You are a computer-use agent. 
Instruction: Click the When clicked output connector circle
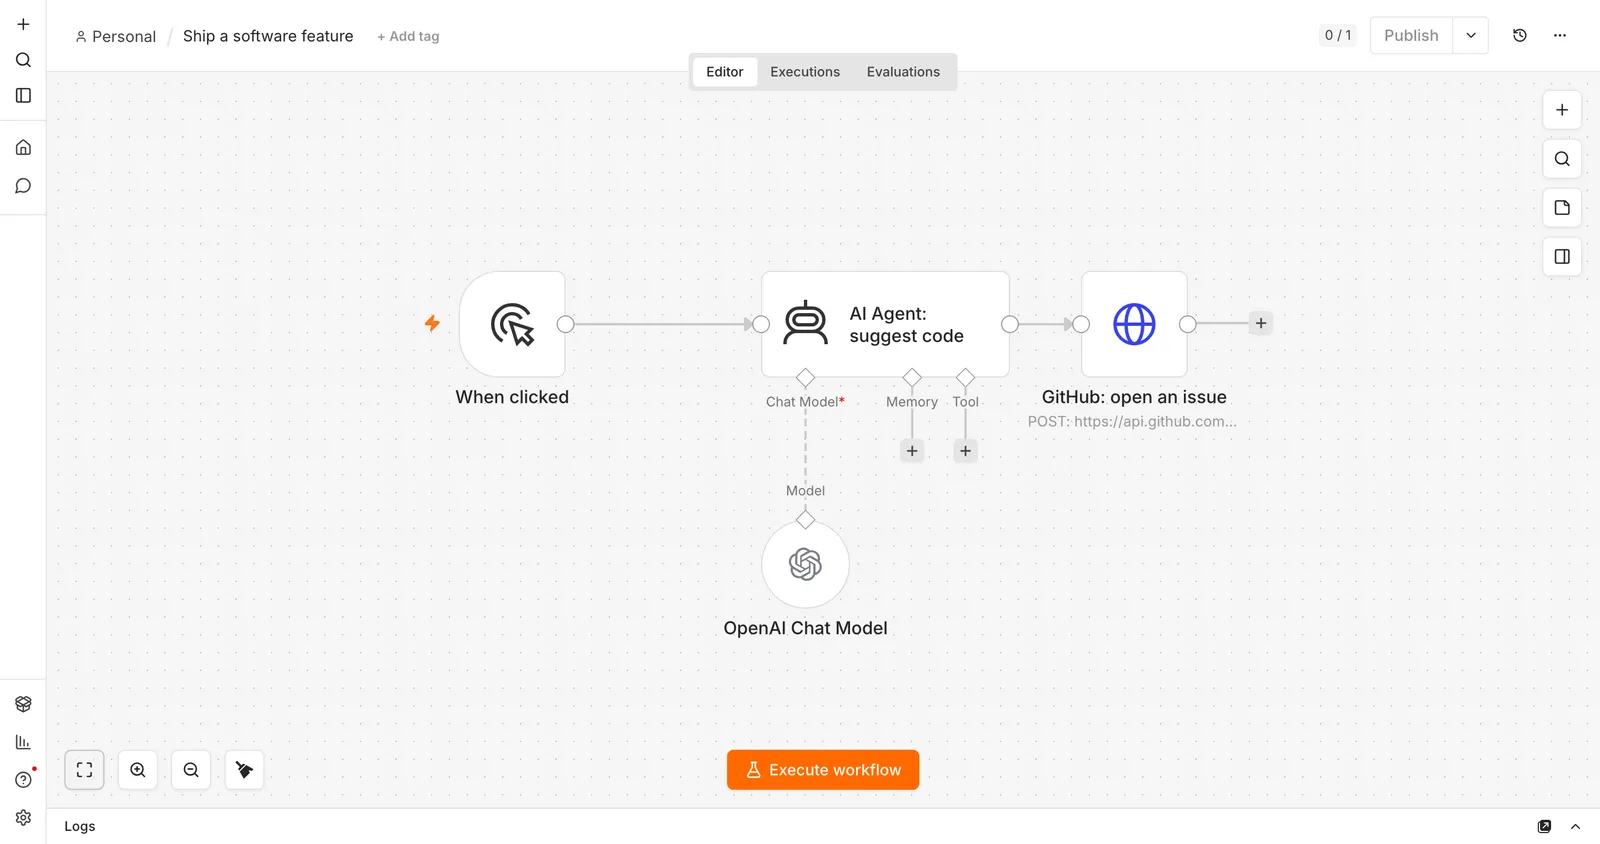click(x=566, y=324)
